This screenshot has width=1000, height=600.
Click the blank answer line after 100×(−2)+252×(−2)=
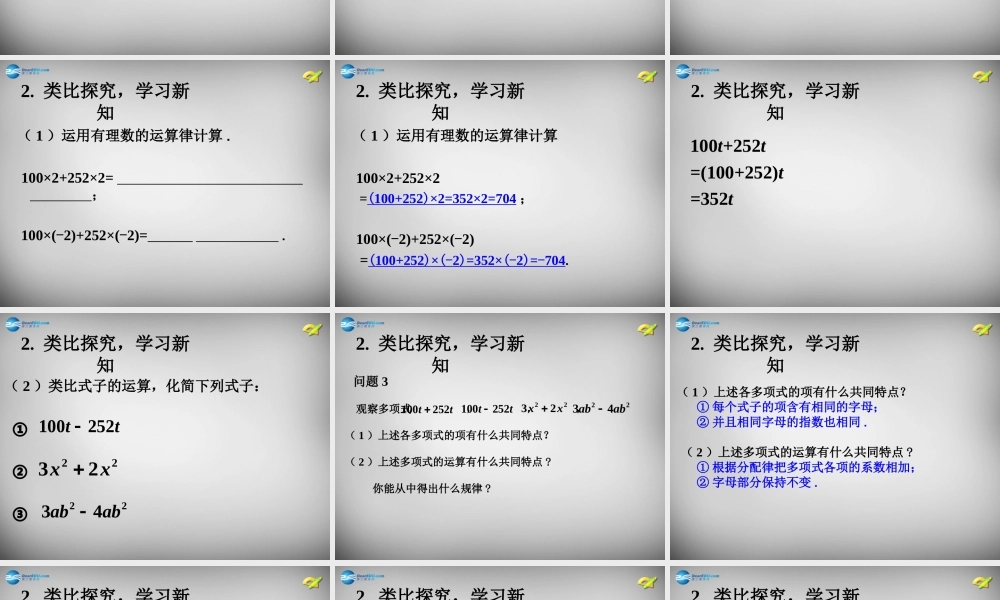(x=214, y=240)
